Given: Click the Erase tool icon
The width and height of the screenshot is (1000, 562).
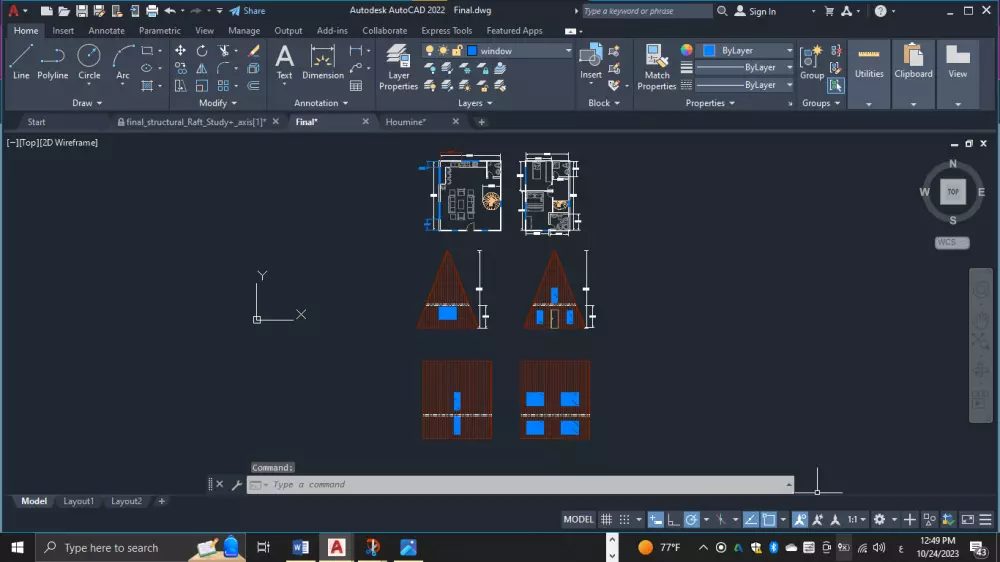Looking at the screenshot, I should [x=254, y=50].
